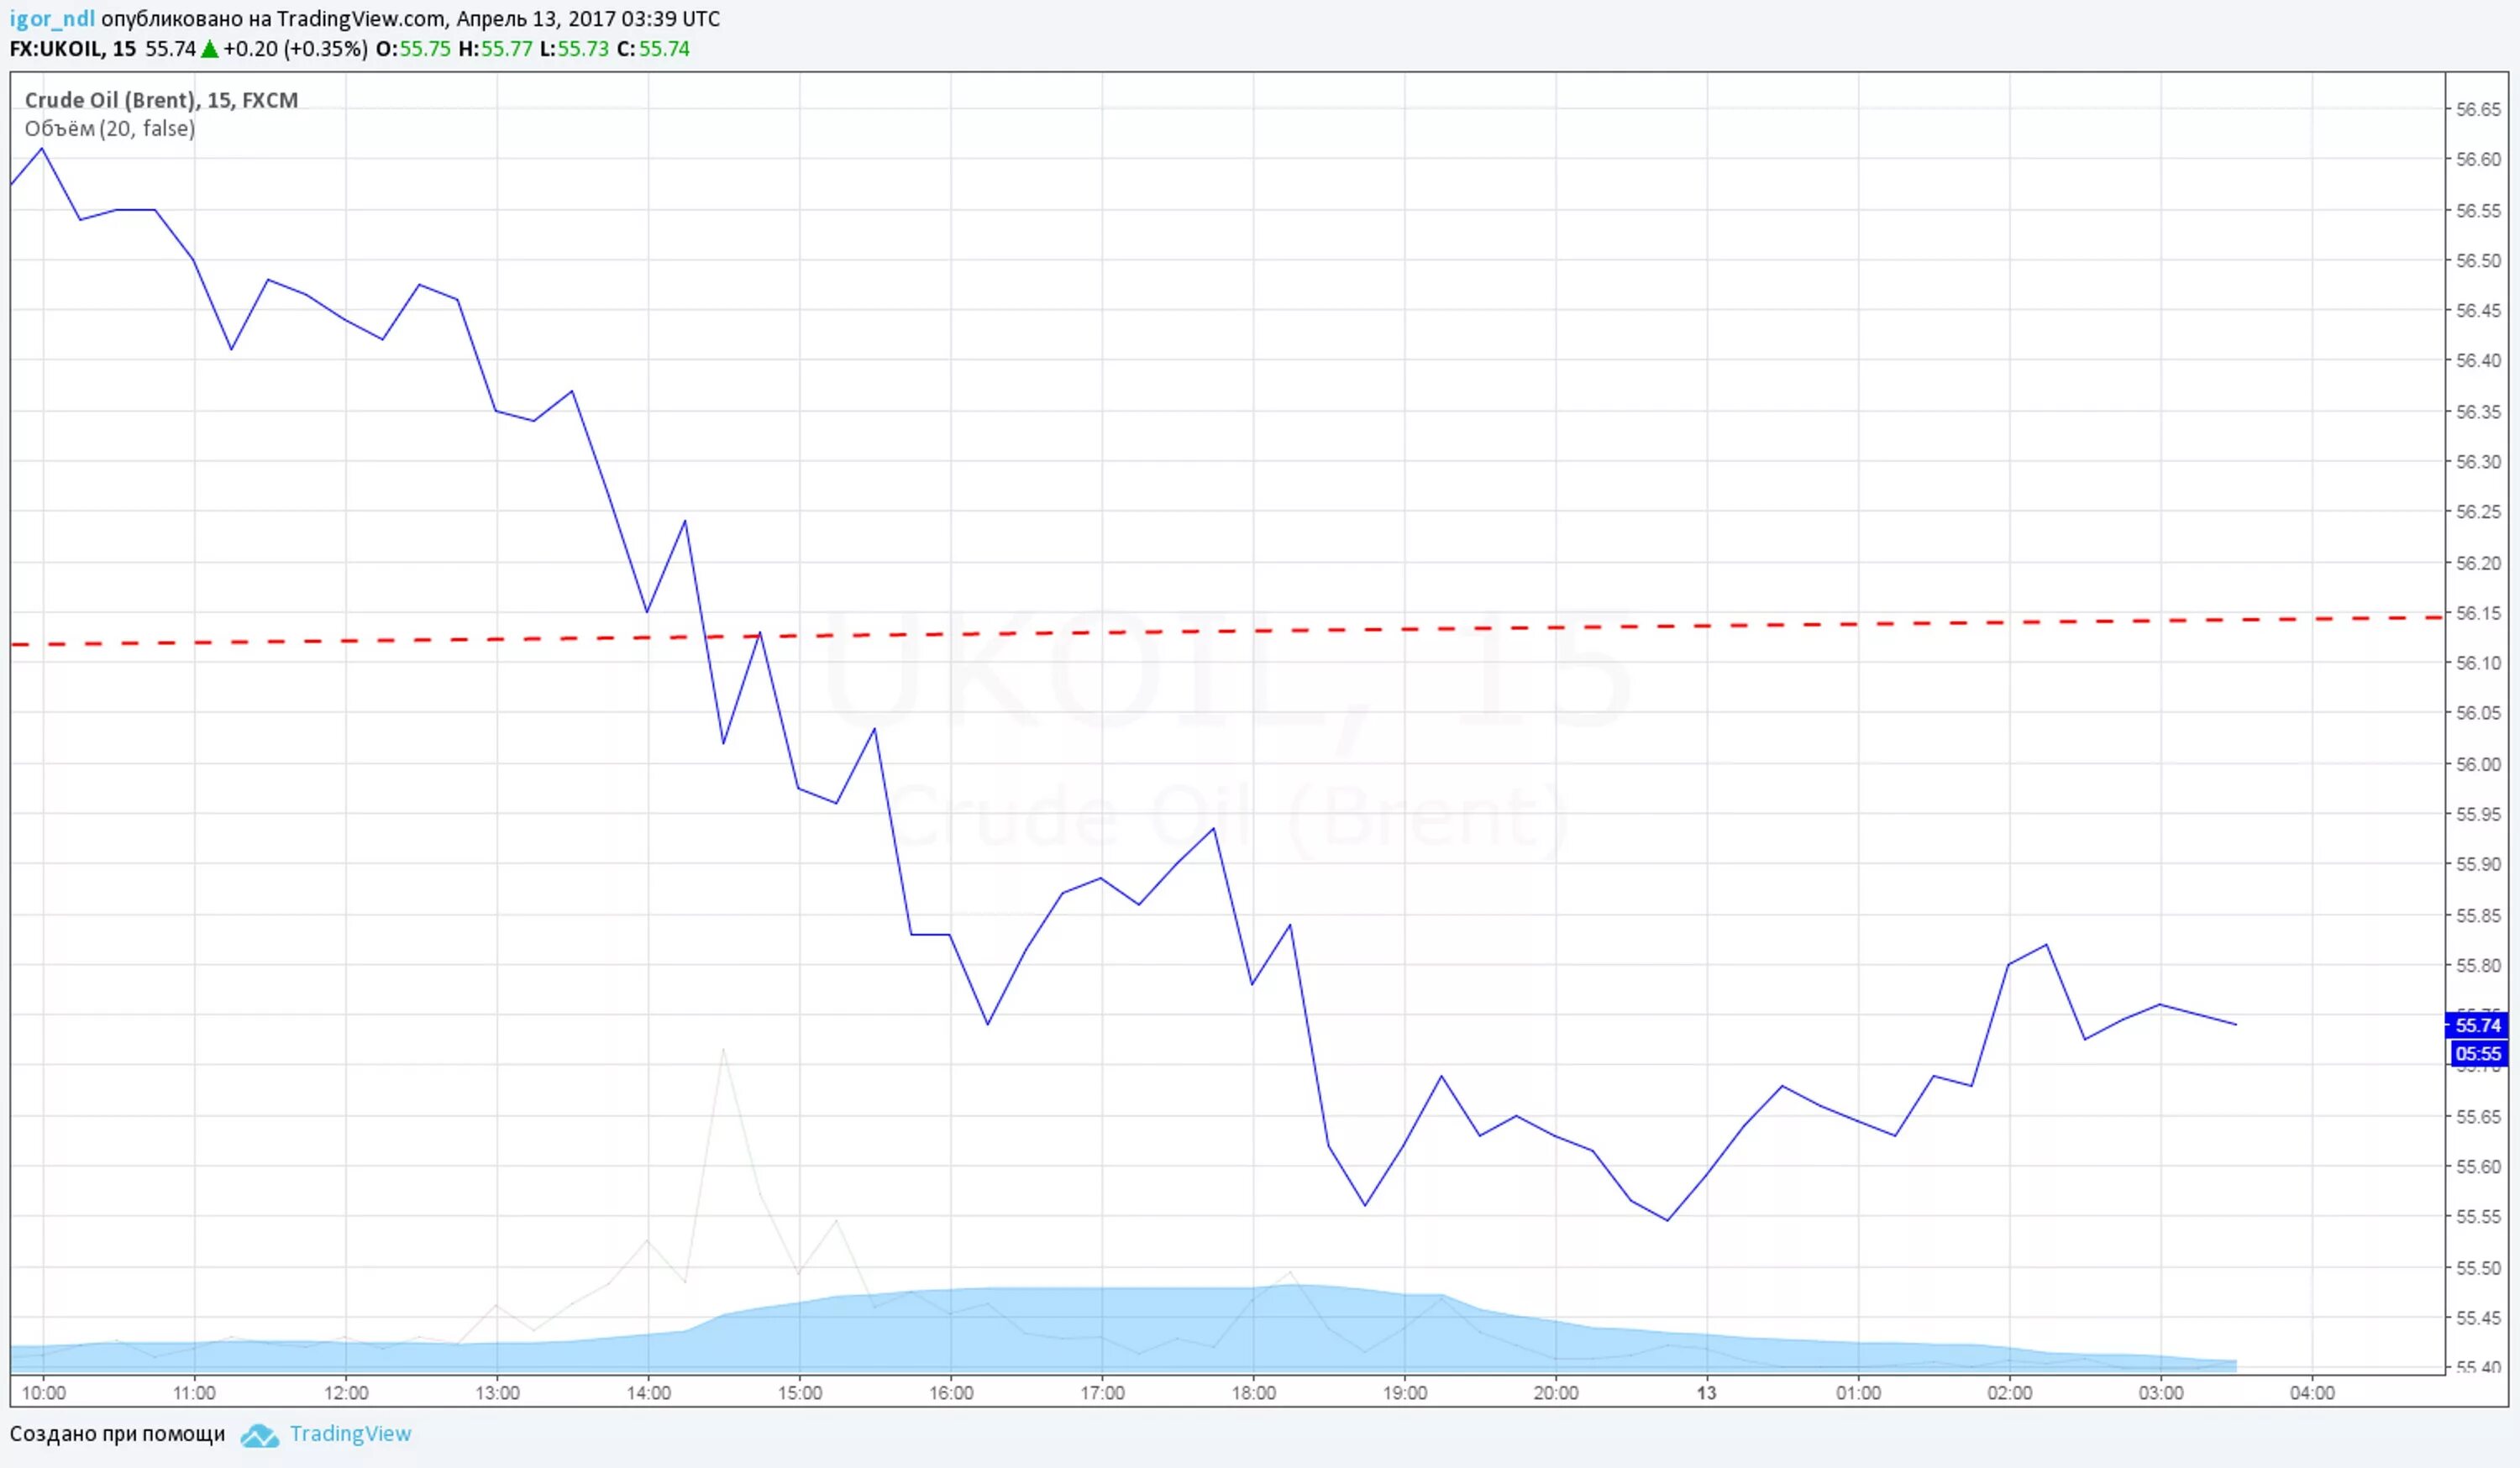Open the TradingView footer link
Image resolution: width=2520 pixels, height=1468 pixels.
tap(350, 1433)
